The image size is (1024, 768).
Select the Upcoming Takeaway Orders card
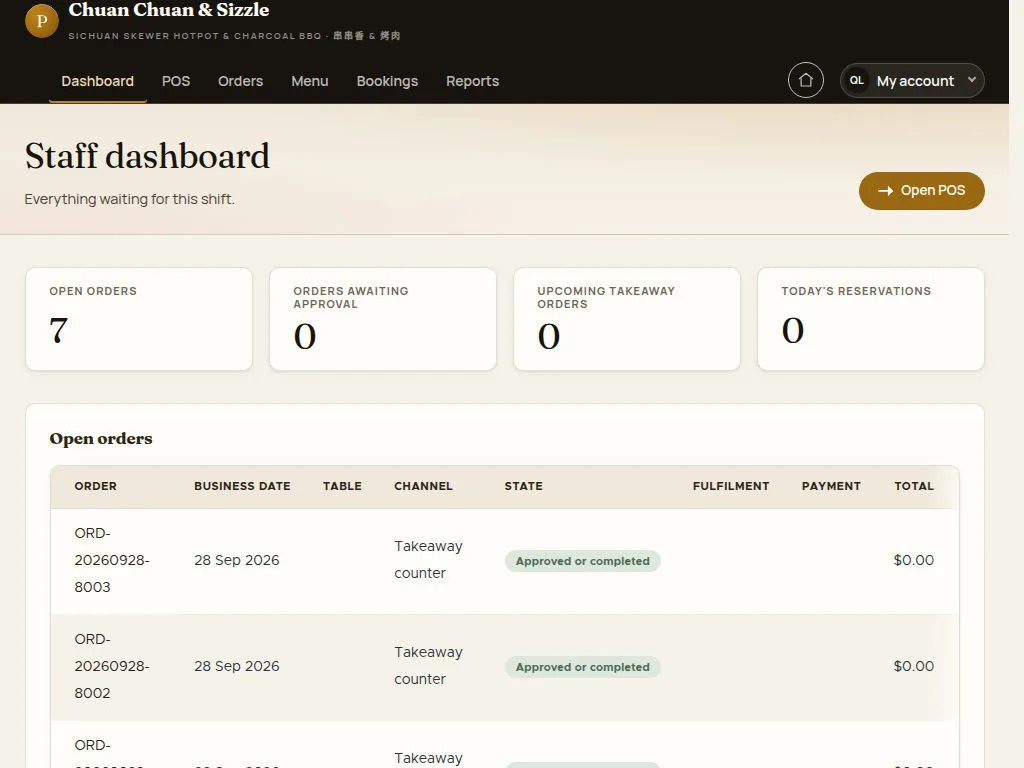pos(627,319)
